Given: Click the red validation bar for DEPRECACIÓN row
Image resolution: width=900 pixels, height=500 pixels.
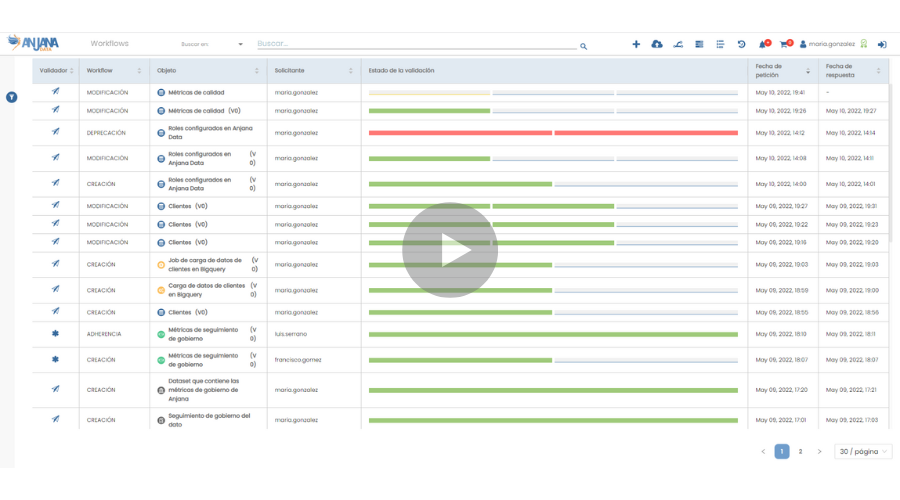Looking at the screenshot, I should pos(553,133).
